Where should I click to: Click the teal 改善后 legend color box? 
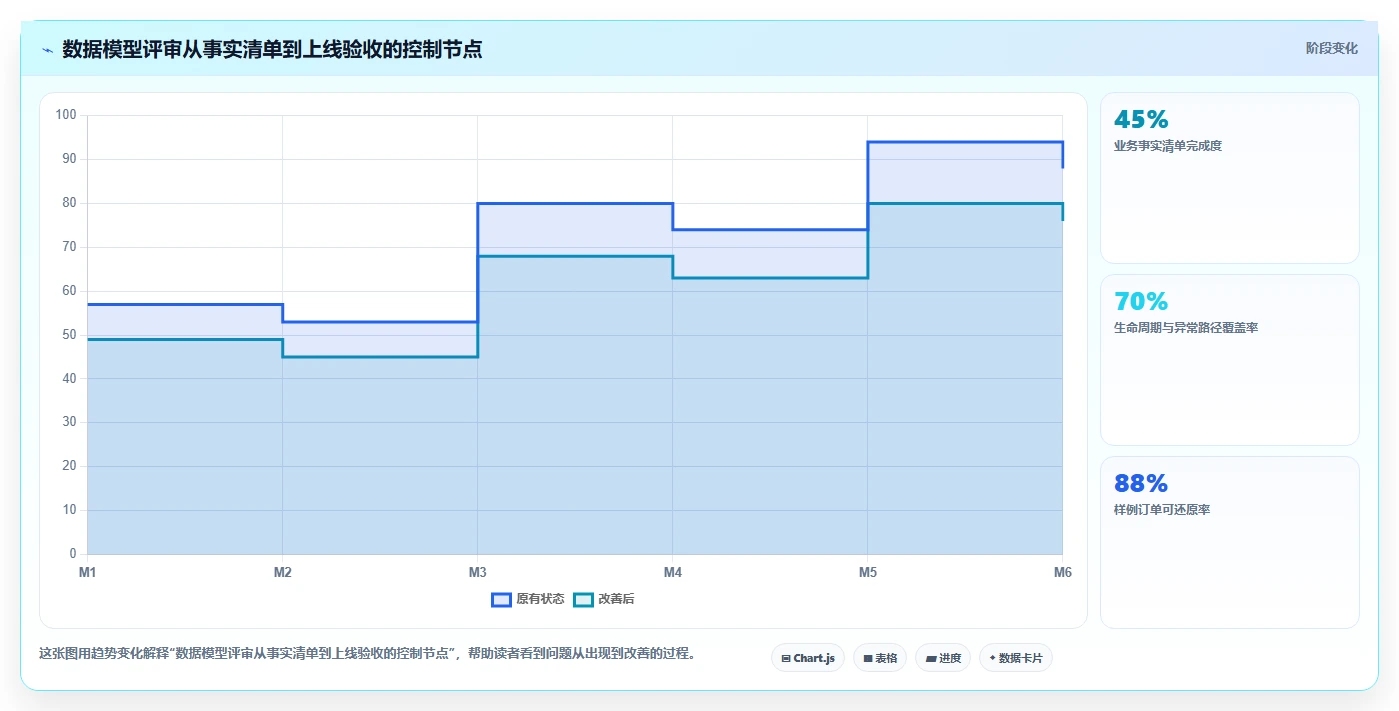coord(583,599)
